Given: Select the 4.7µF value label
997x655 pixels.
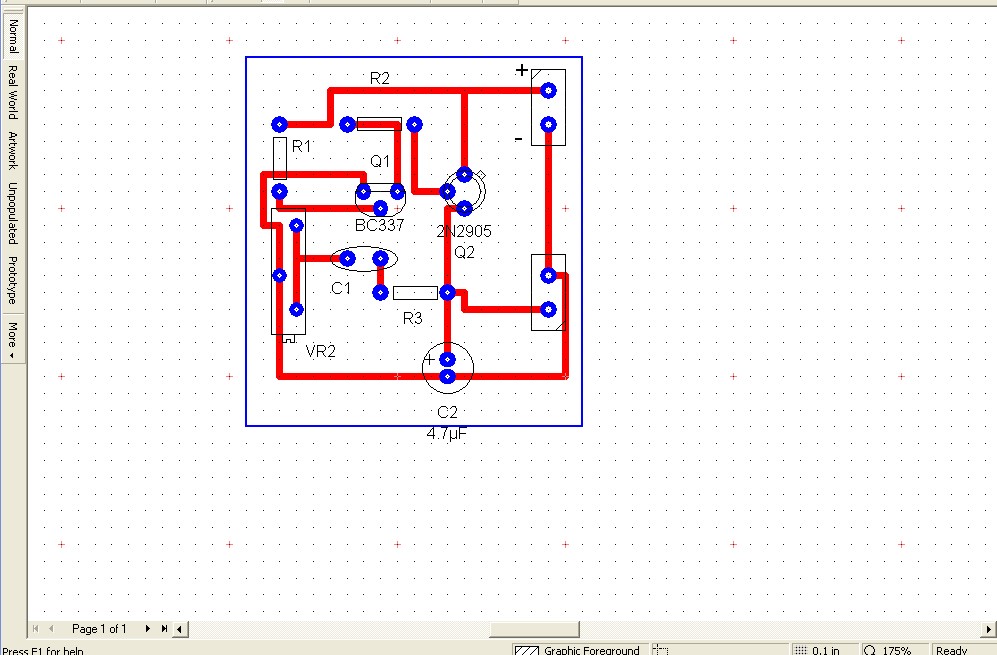Looking at the screenshot, I should click(x=447, y=434).
